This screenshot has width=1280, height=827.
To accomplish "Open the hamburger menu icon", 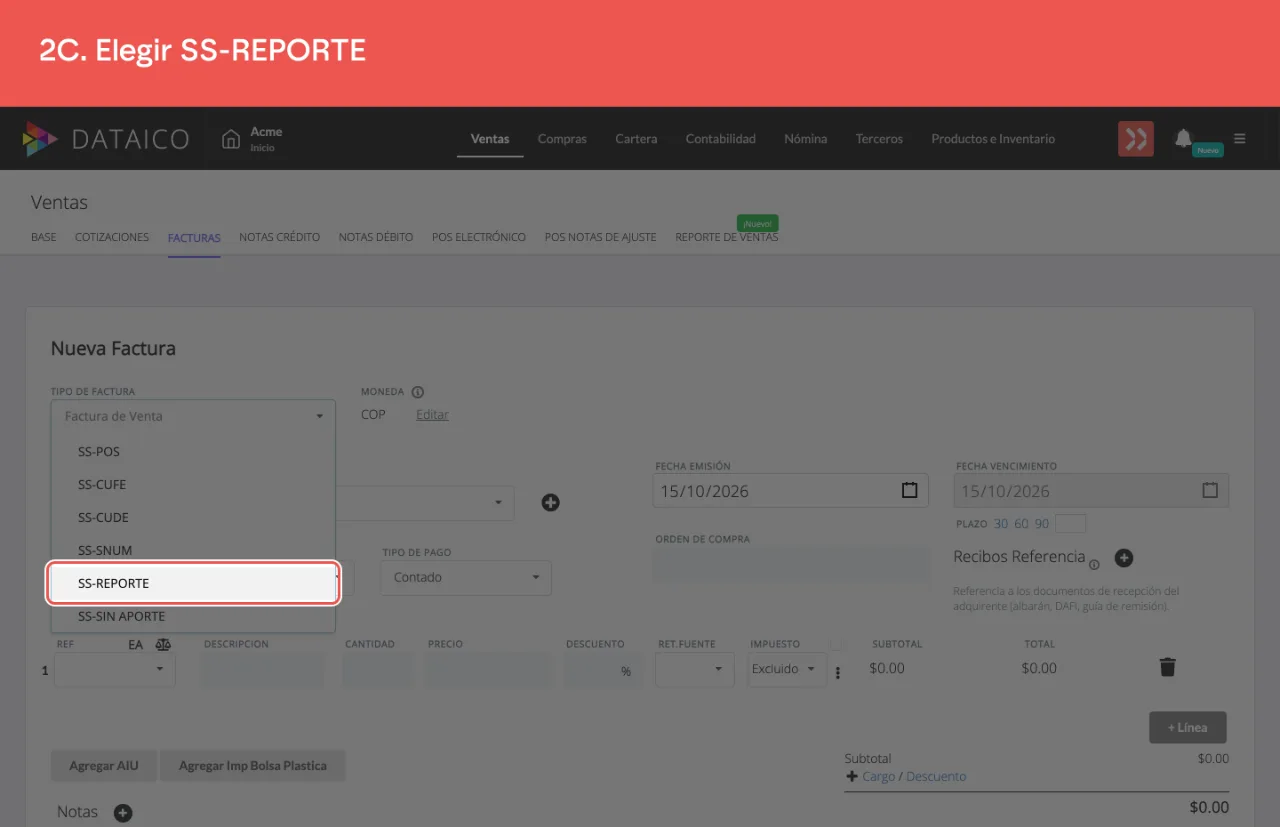I will (1240, 139).
